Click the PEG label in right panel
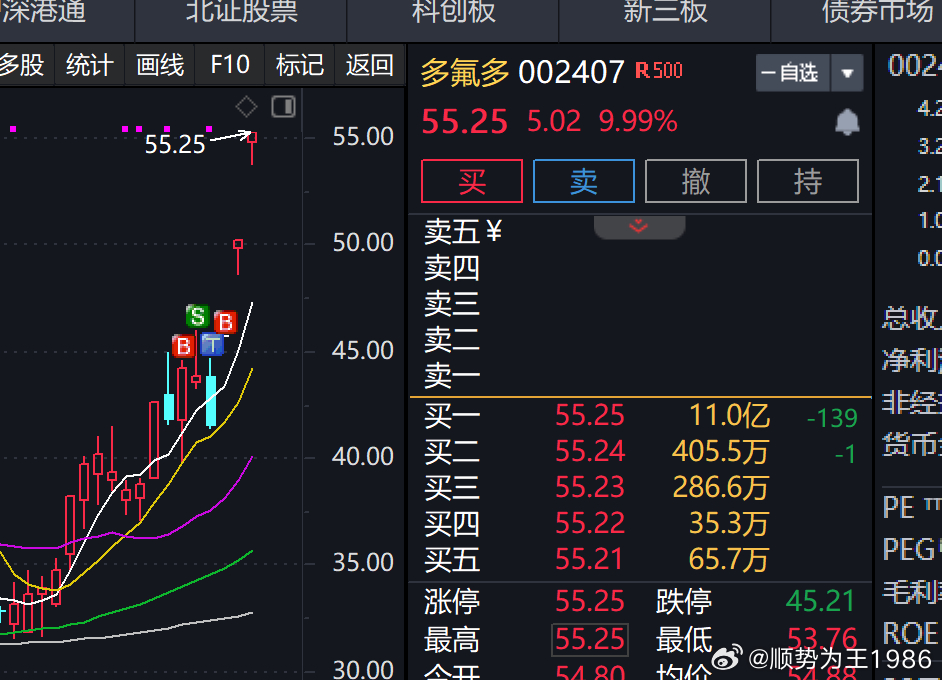 point(909,549)
